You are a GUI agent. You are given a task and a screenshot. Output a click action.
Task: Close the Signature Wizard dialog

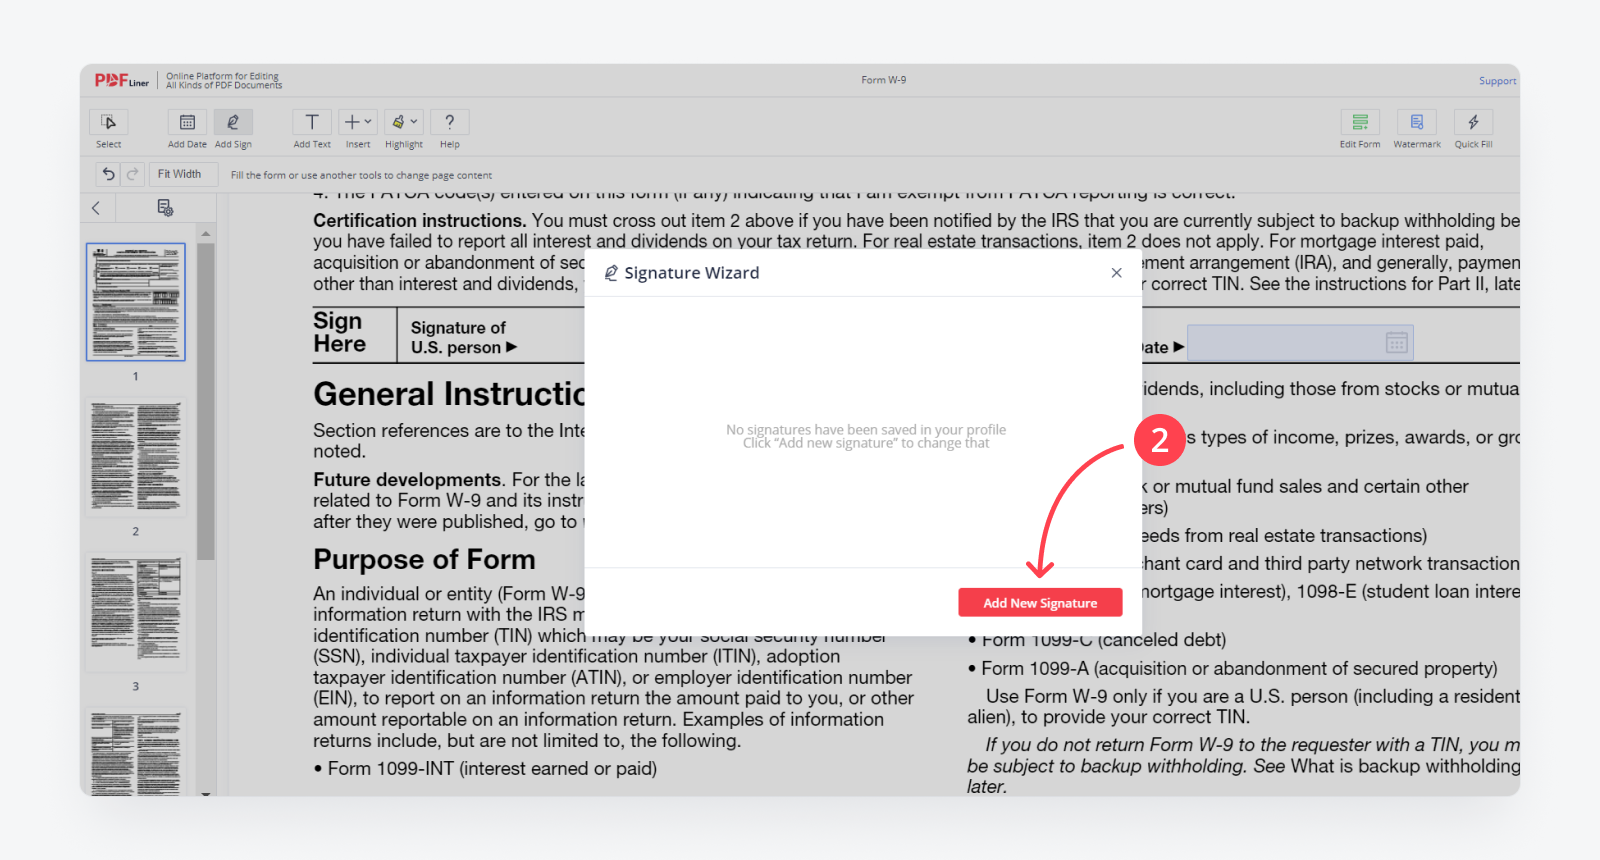tap(1116, 273)
